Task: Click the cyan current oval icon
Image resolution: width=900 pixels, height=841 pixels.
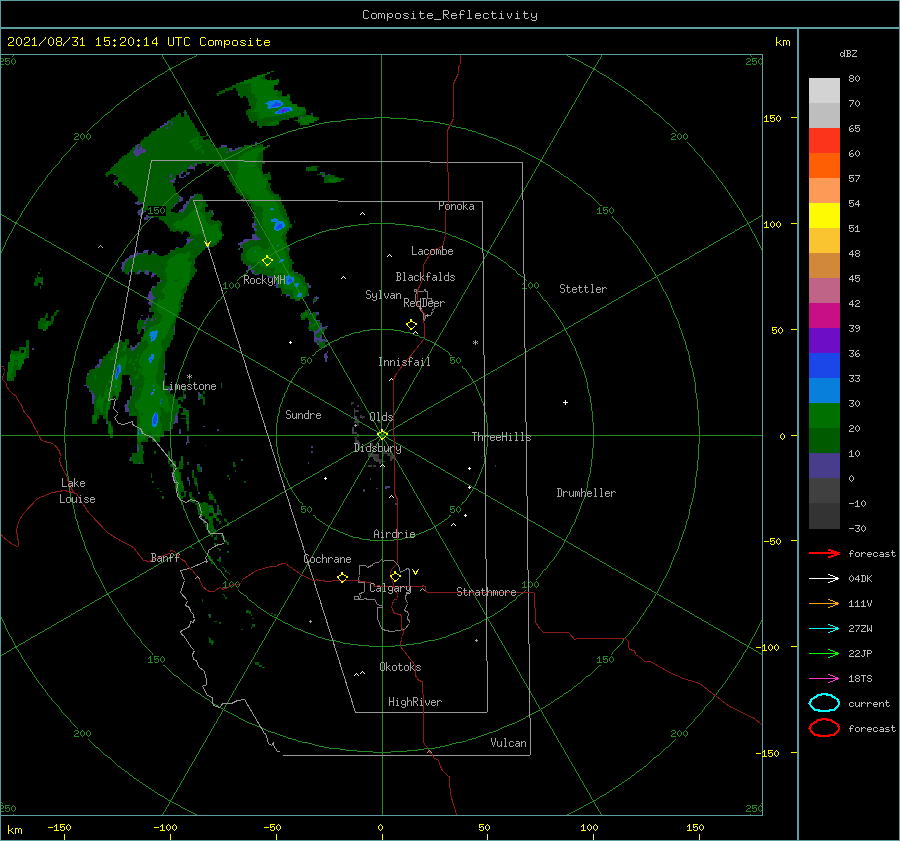Action: point(824,703)
